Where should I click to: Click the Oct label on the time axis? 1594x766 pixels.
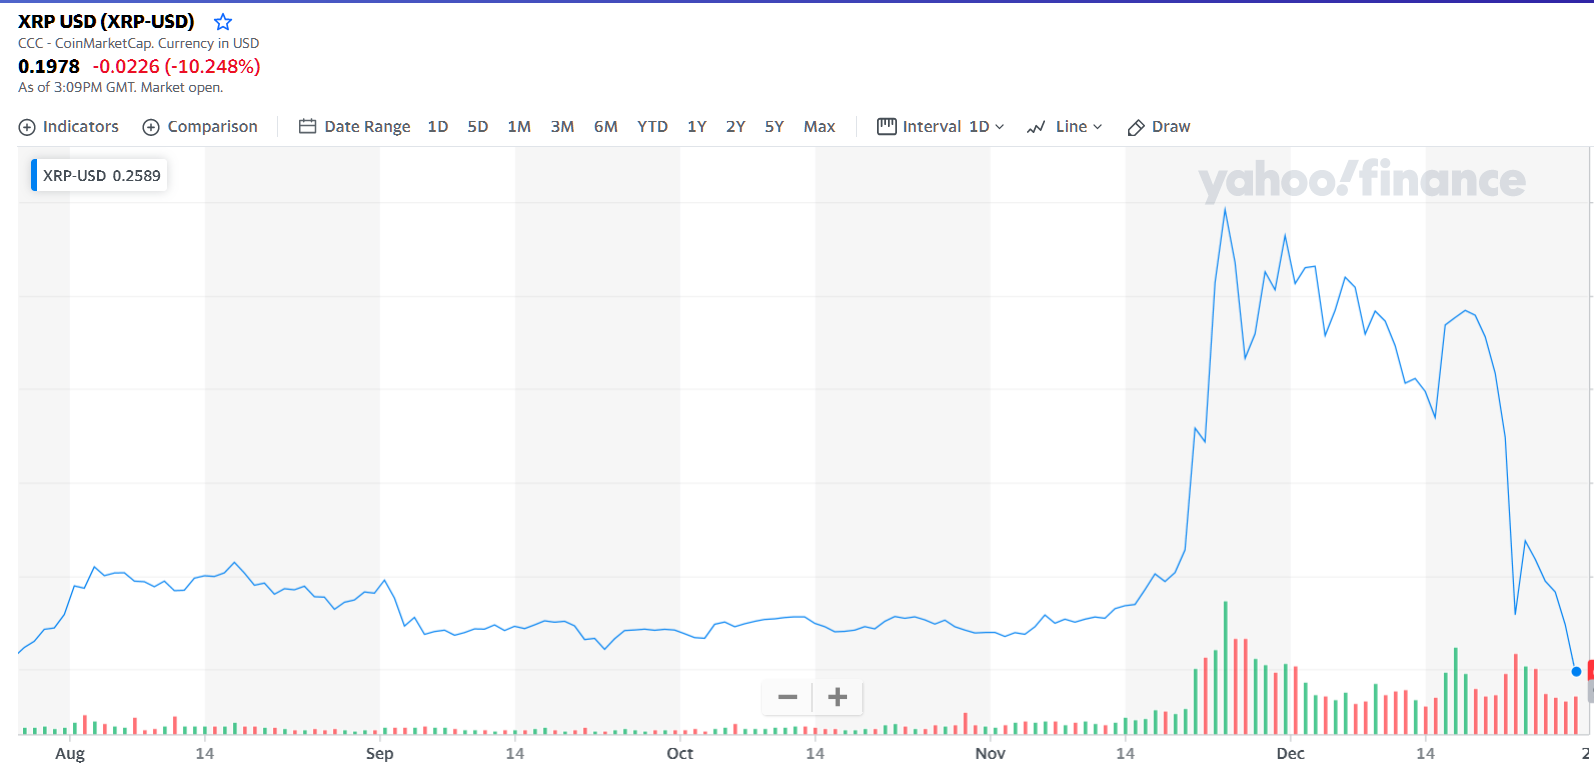(680, 753)
